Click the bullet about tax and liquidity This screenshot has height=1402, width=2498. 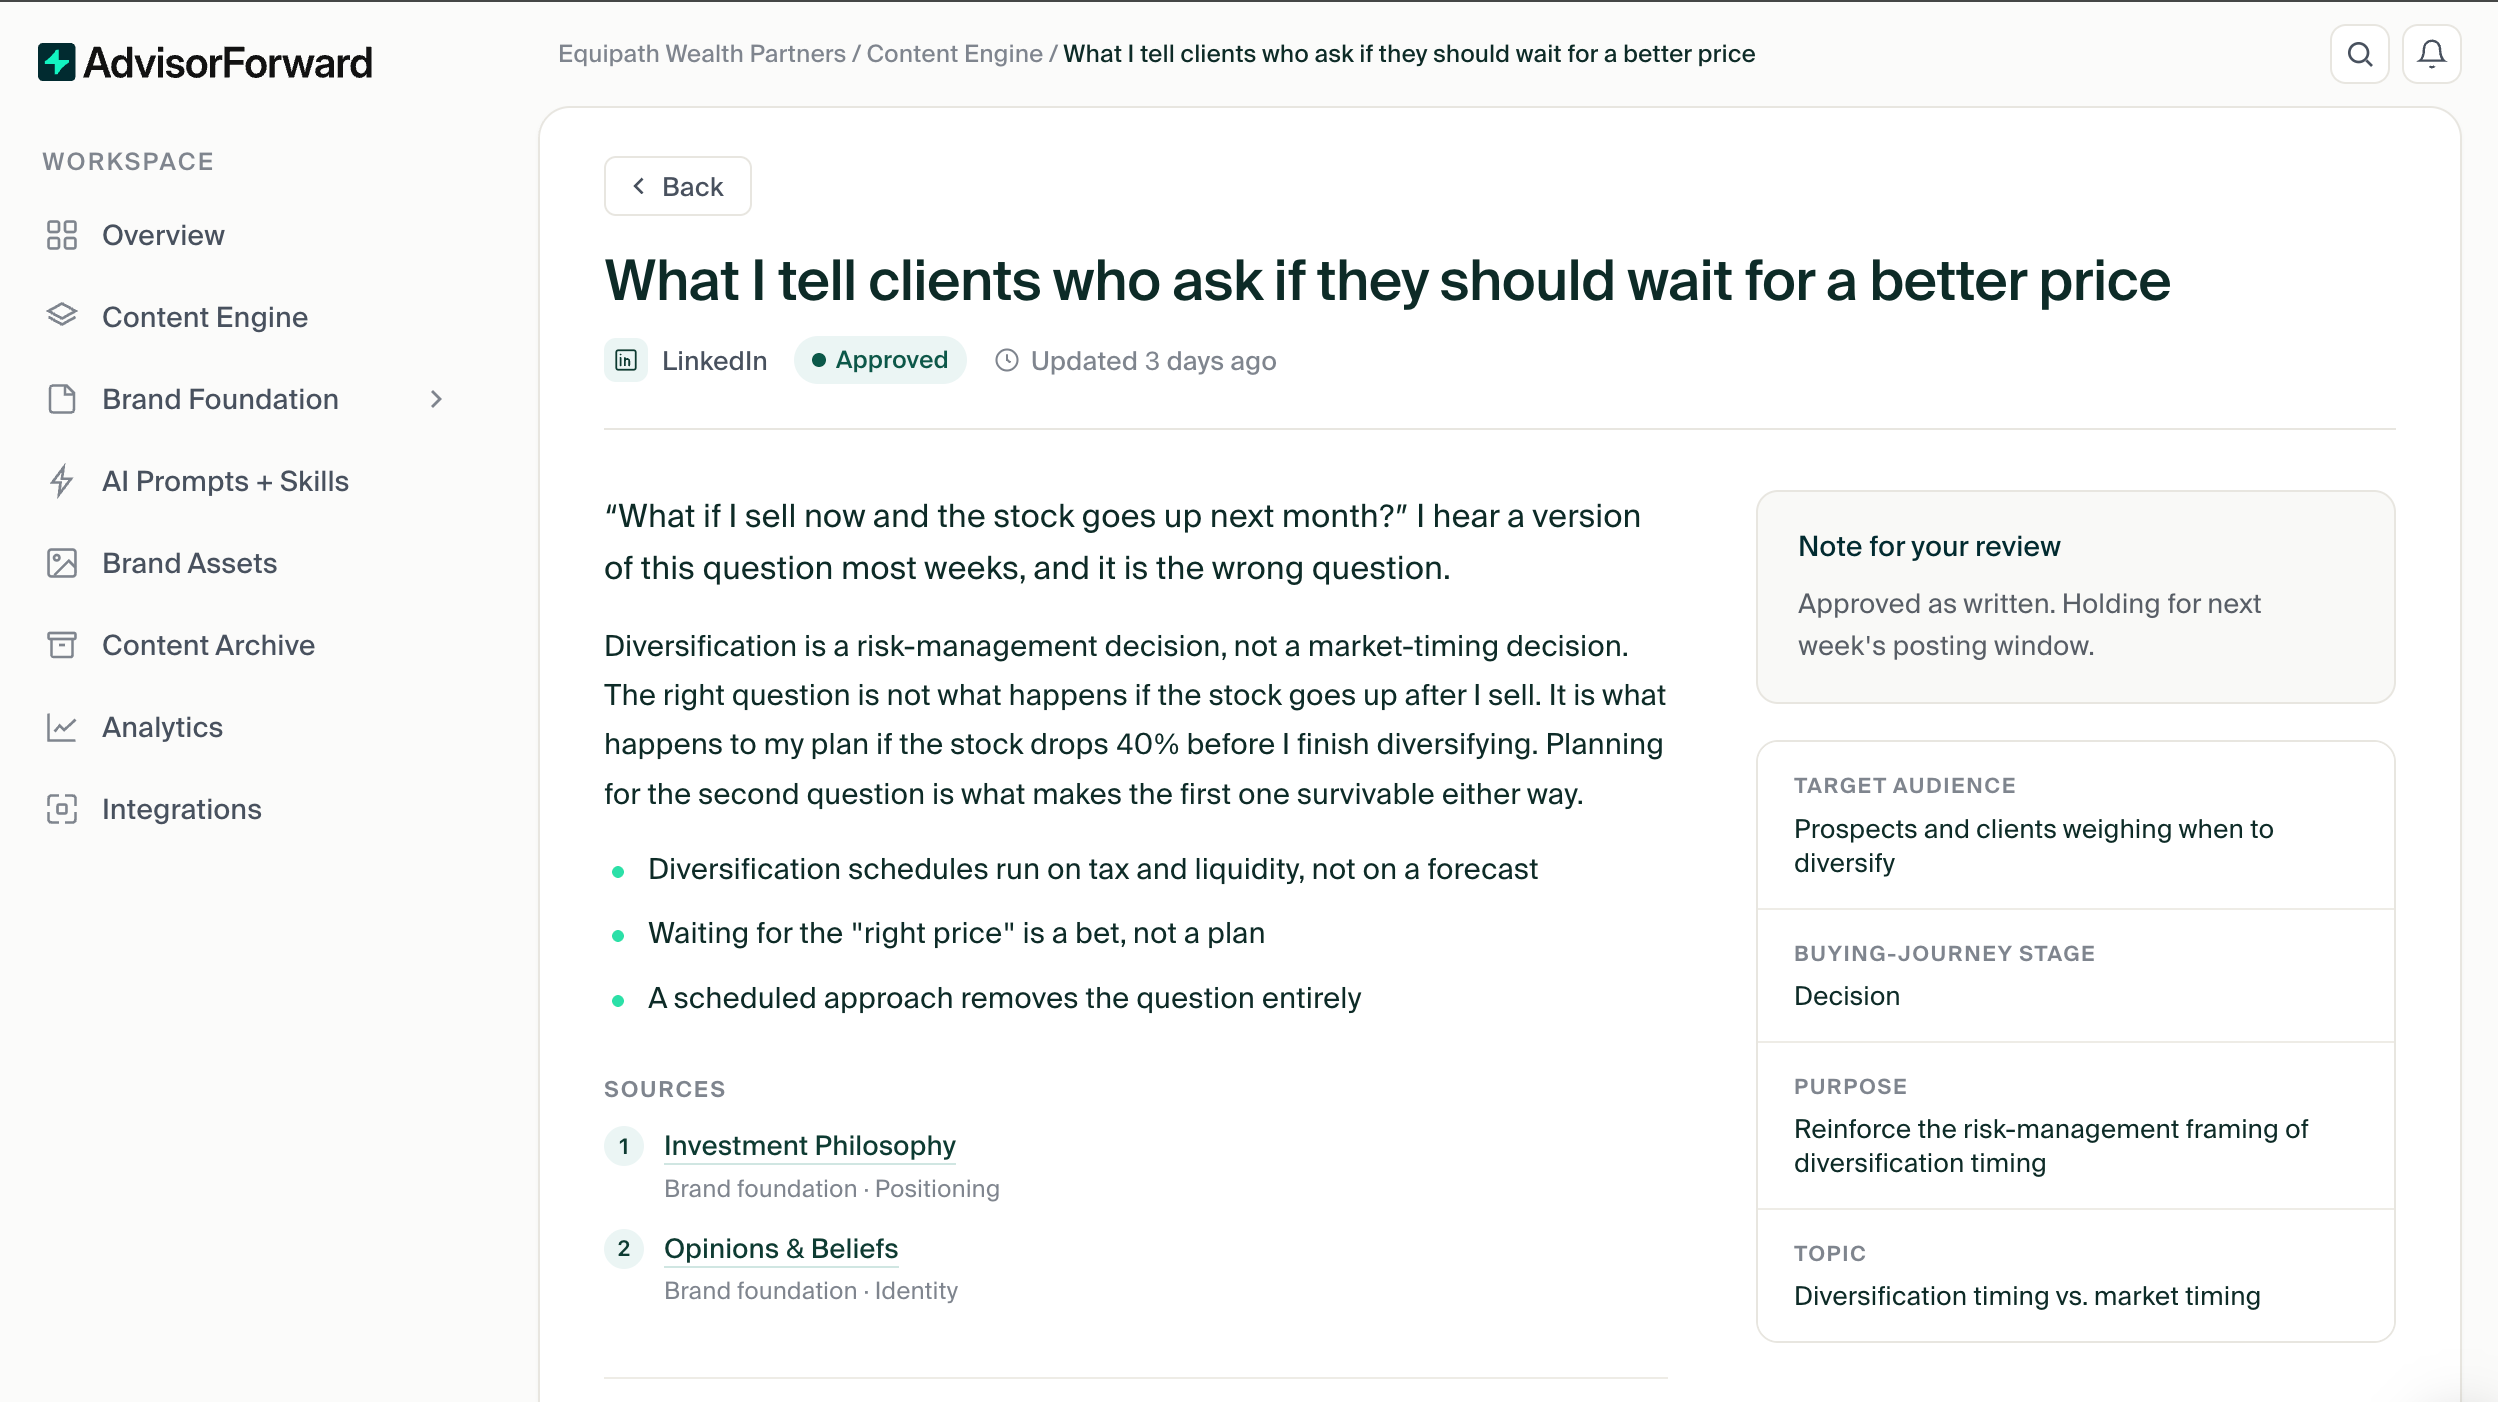tap(1092, 869)
